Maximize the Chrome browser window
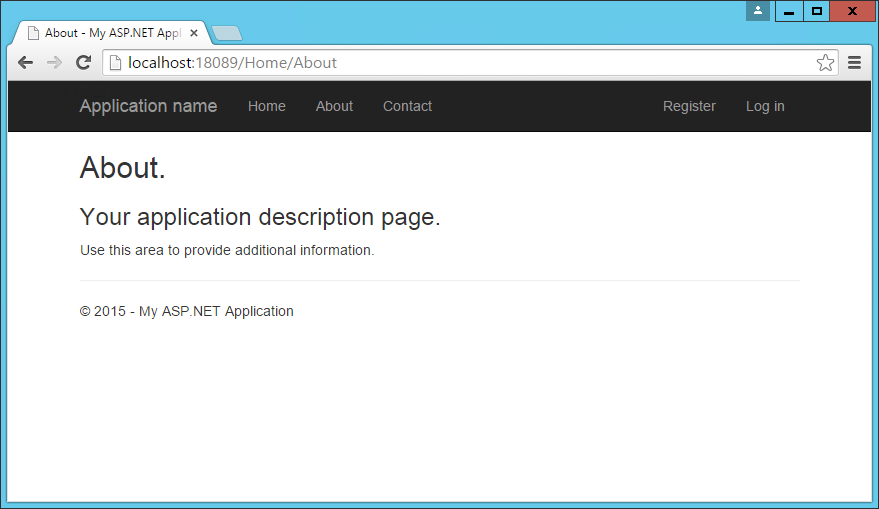This screenshot has height=509, width=879. click(817, 11)
